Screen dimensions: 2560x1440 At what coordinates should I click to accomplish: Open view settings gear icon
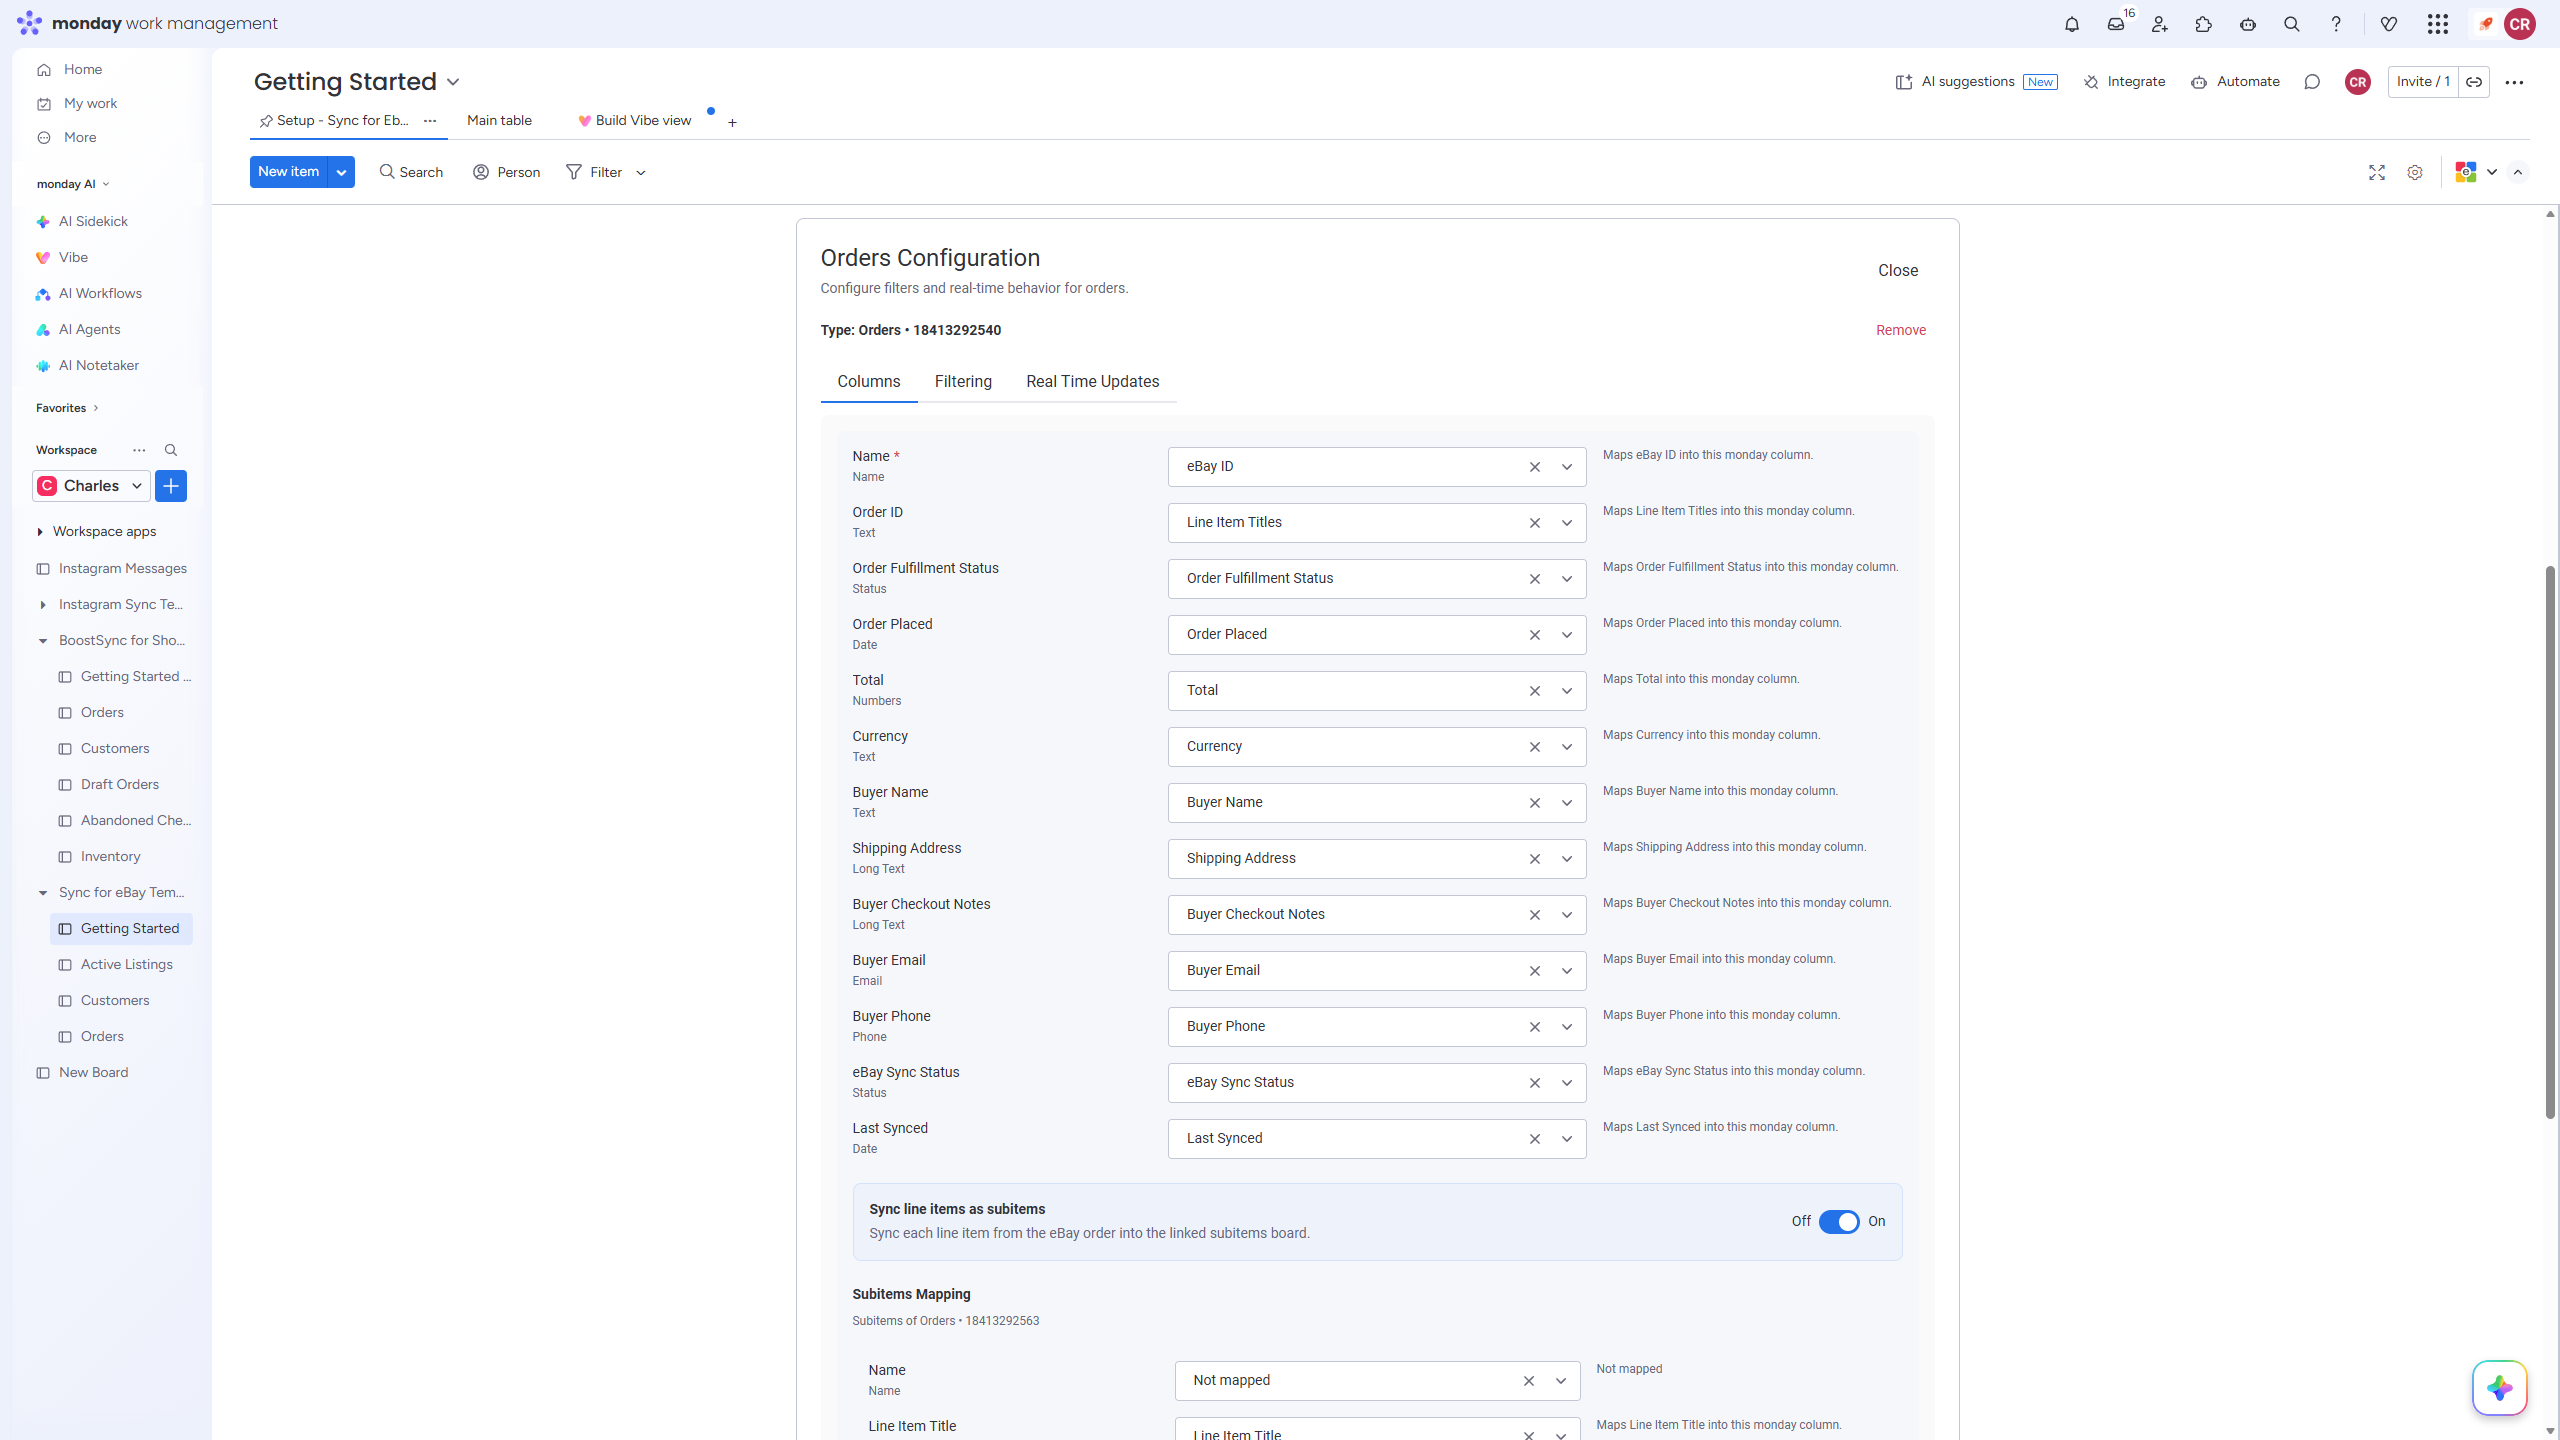pyautogui.click(x=2415, y=173)
